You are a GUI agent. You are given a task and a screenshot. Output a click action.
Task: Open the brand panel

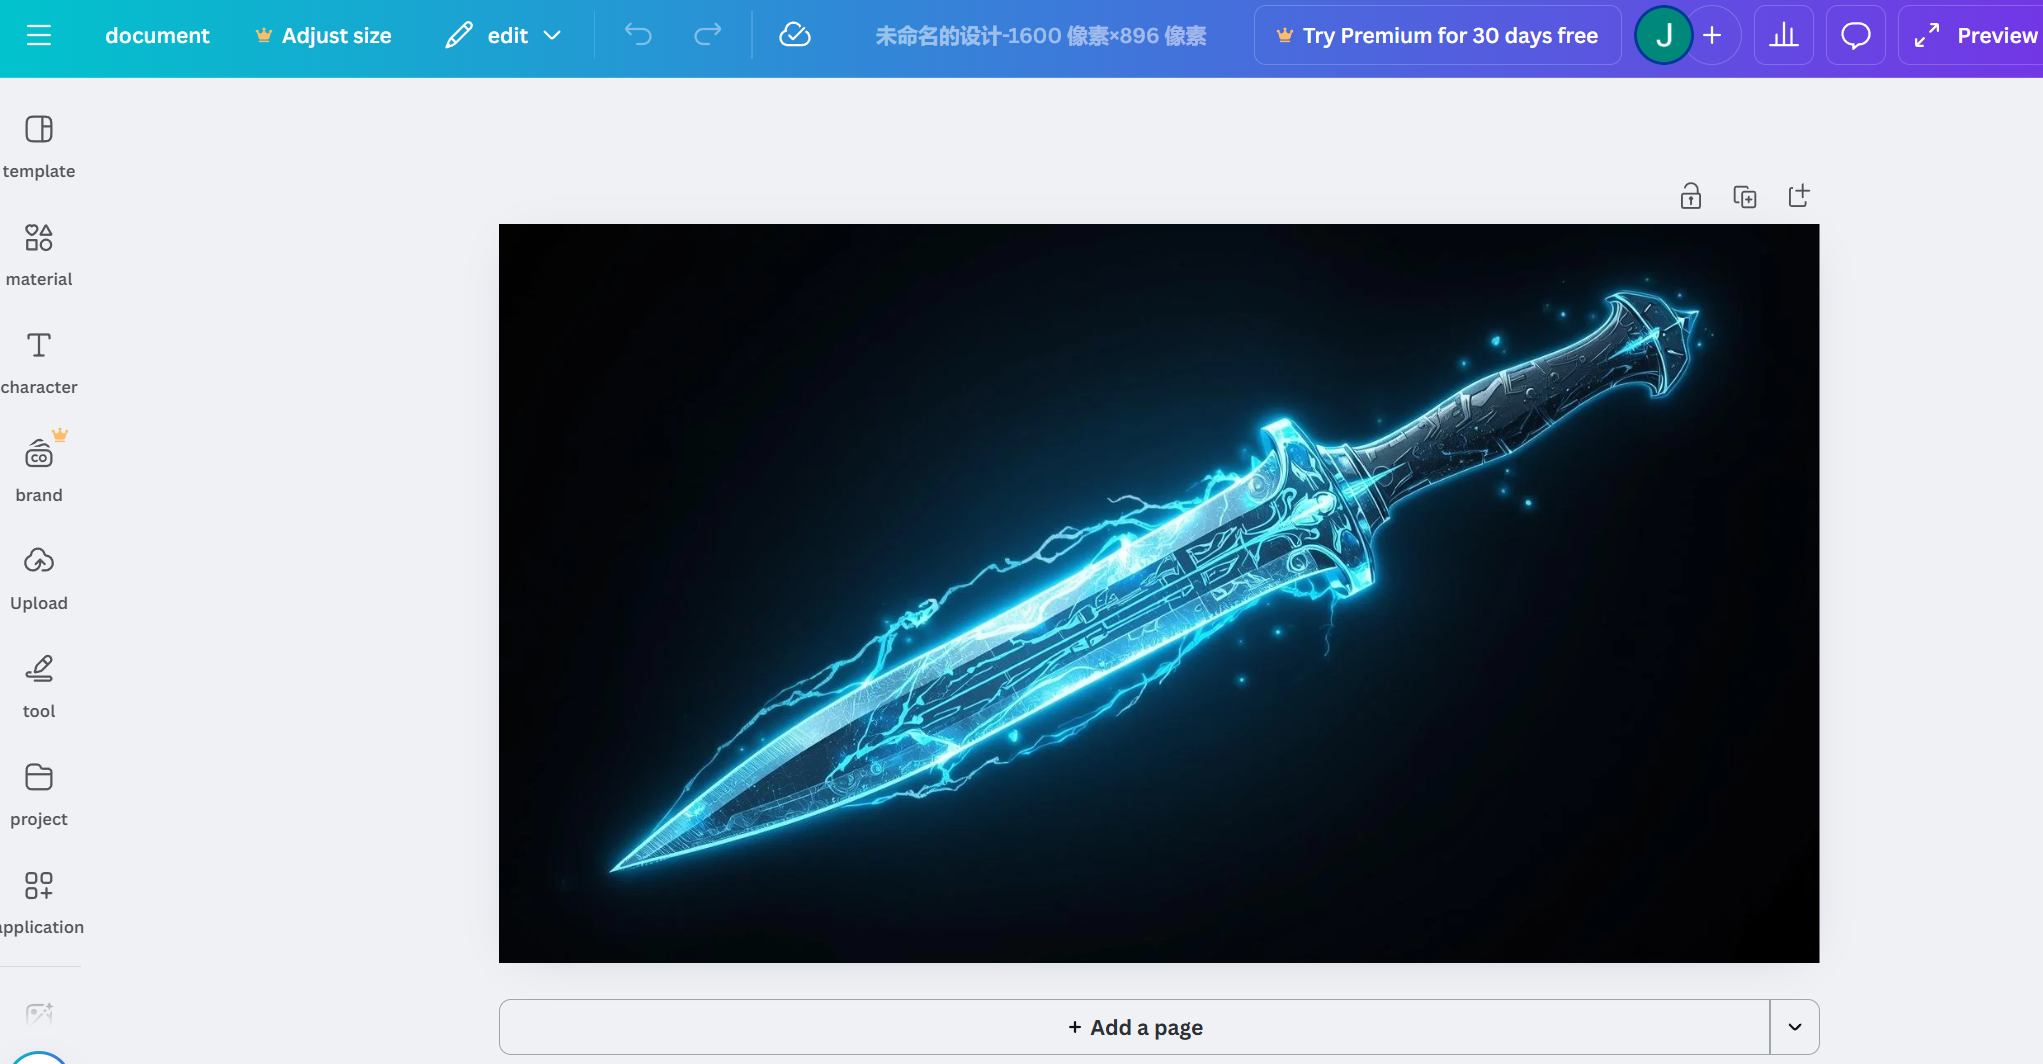click(x=39, y=469)
